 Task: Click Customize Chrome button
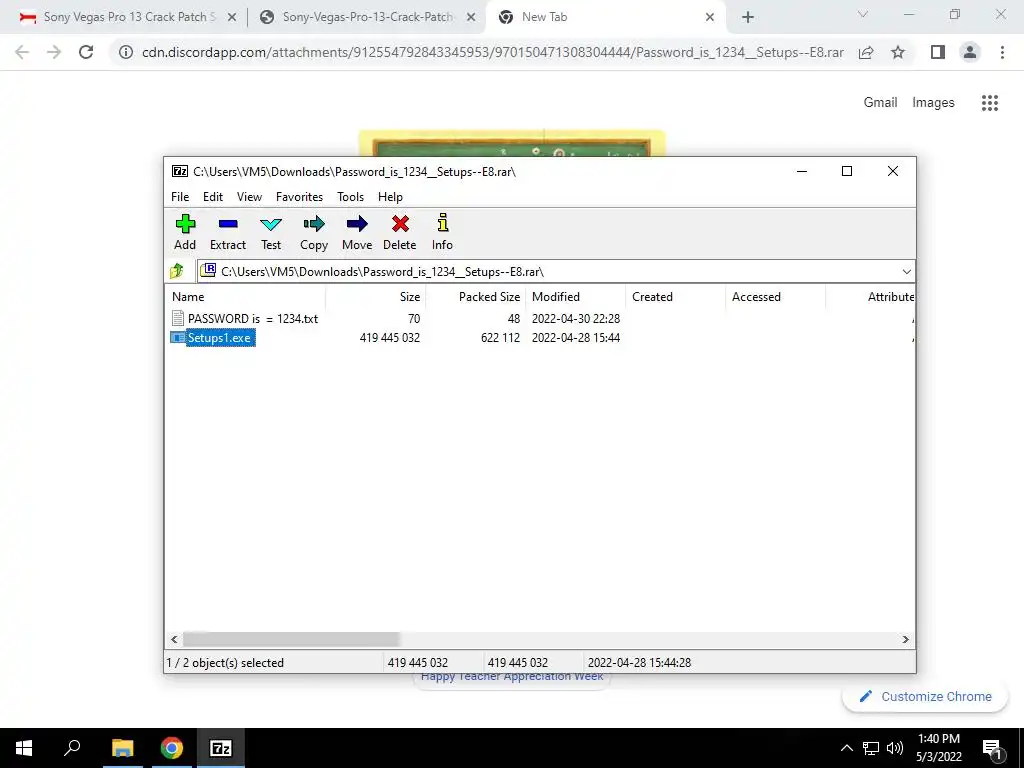[x=925, y=696]
